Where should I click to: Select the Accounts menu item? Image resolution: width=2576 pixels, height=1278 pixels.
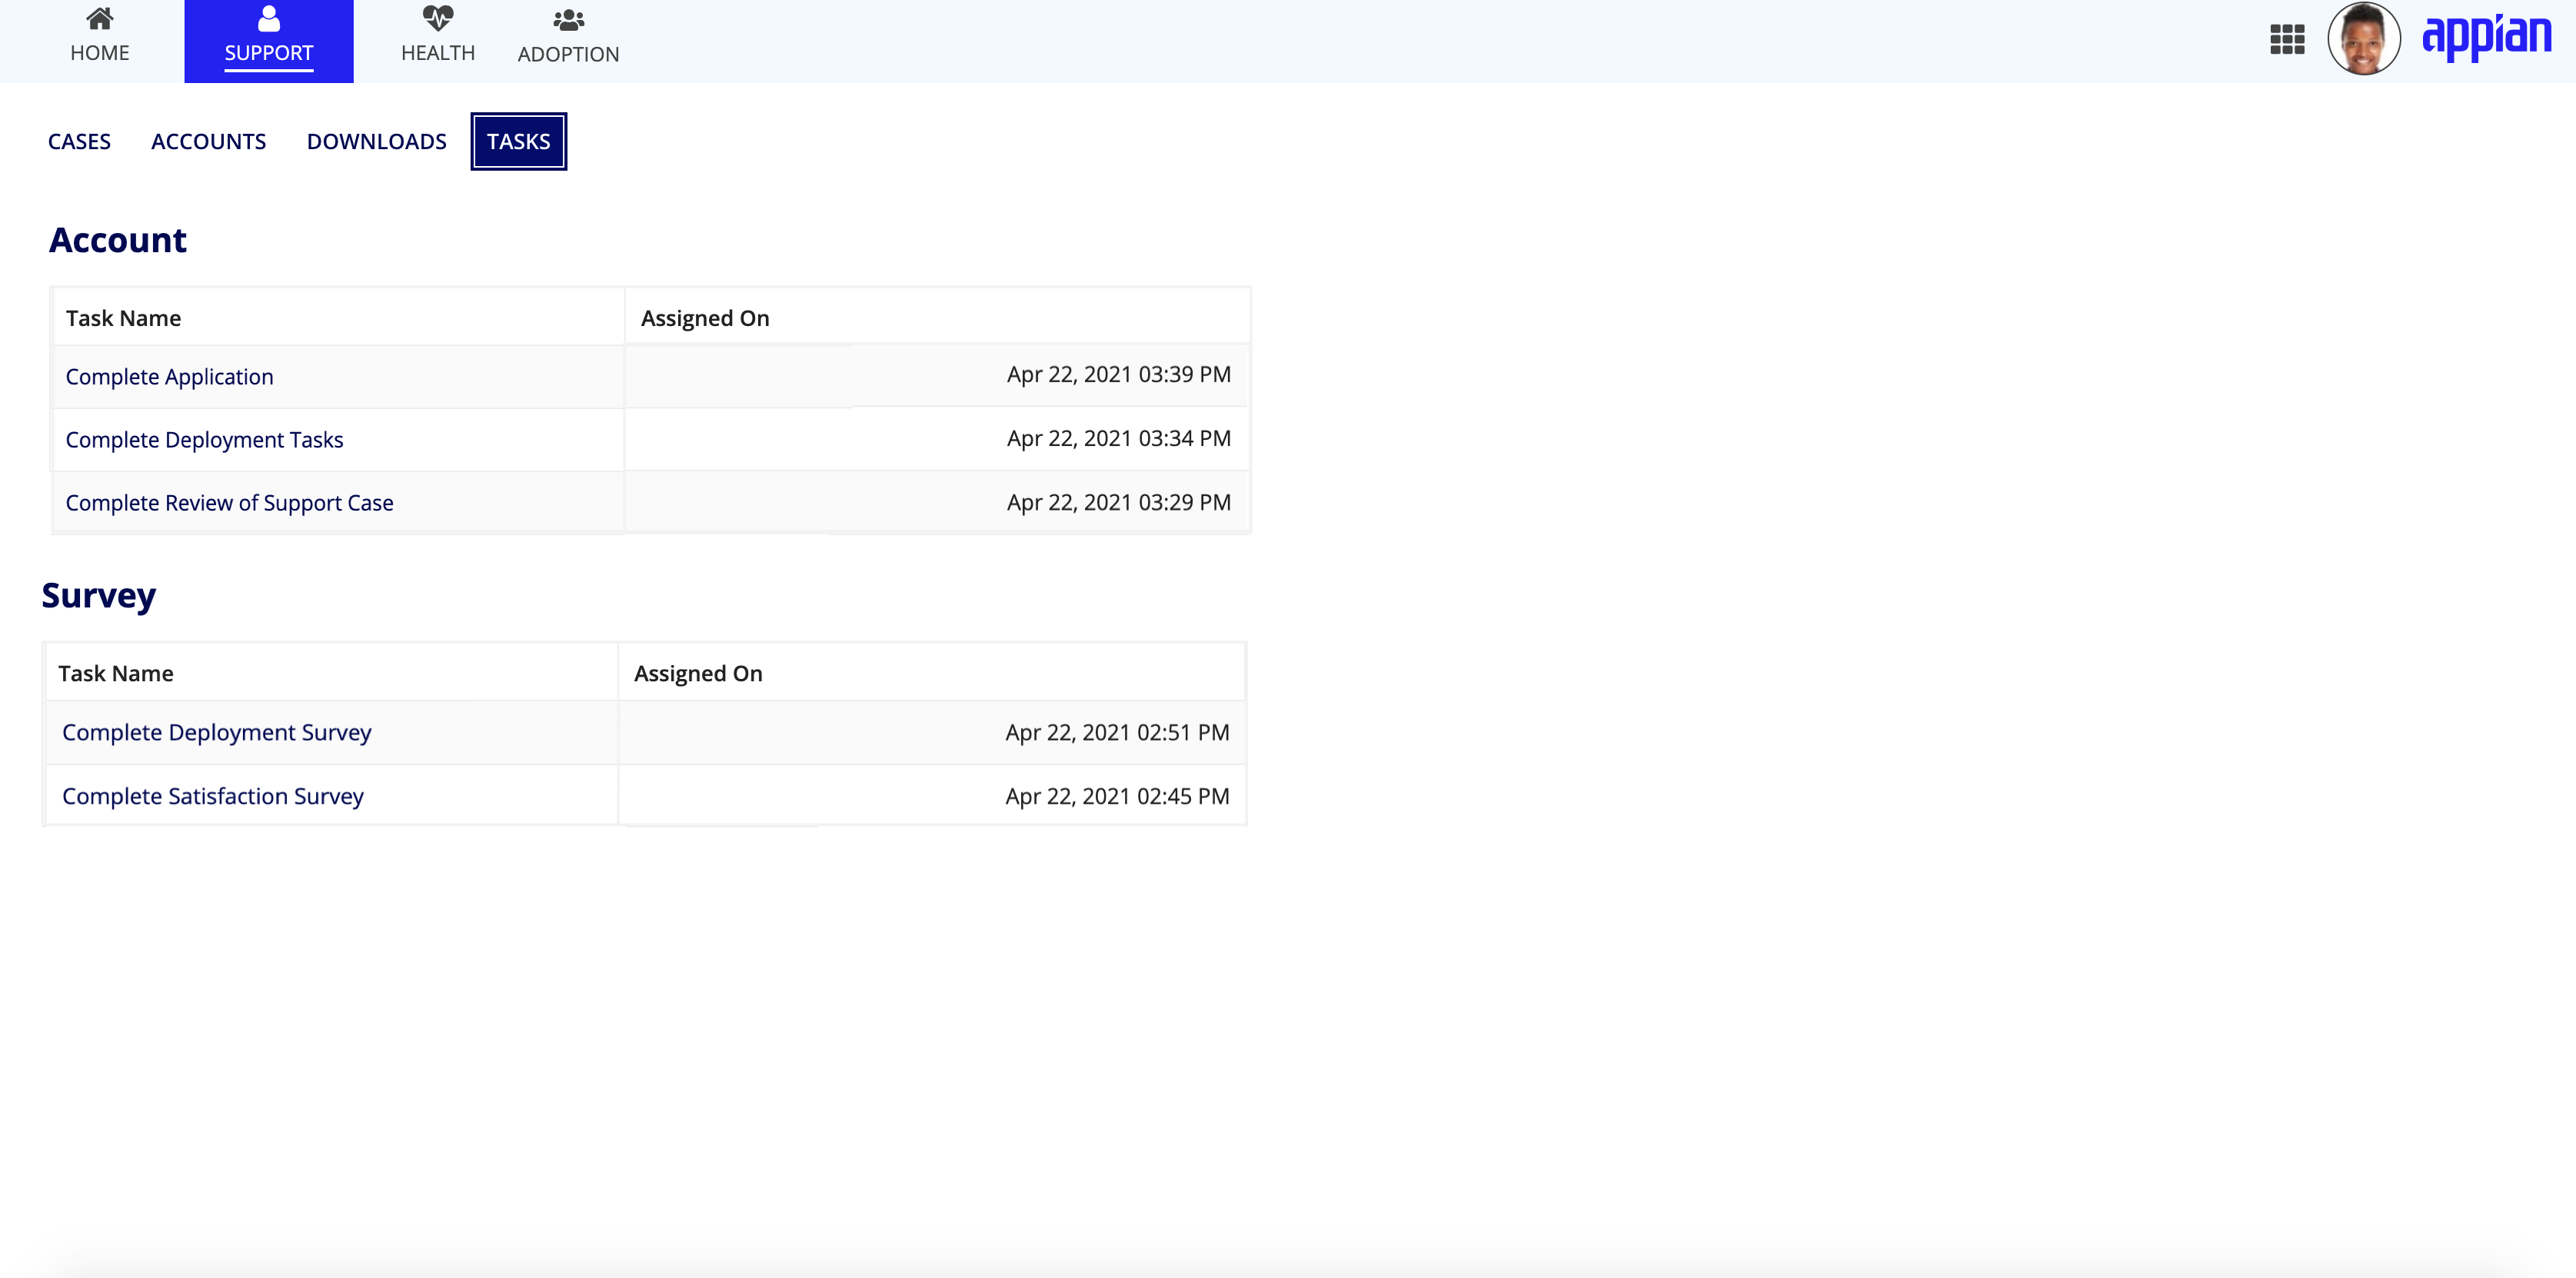pos(208,140)
